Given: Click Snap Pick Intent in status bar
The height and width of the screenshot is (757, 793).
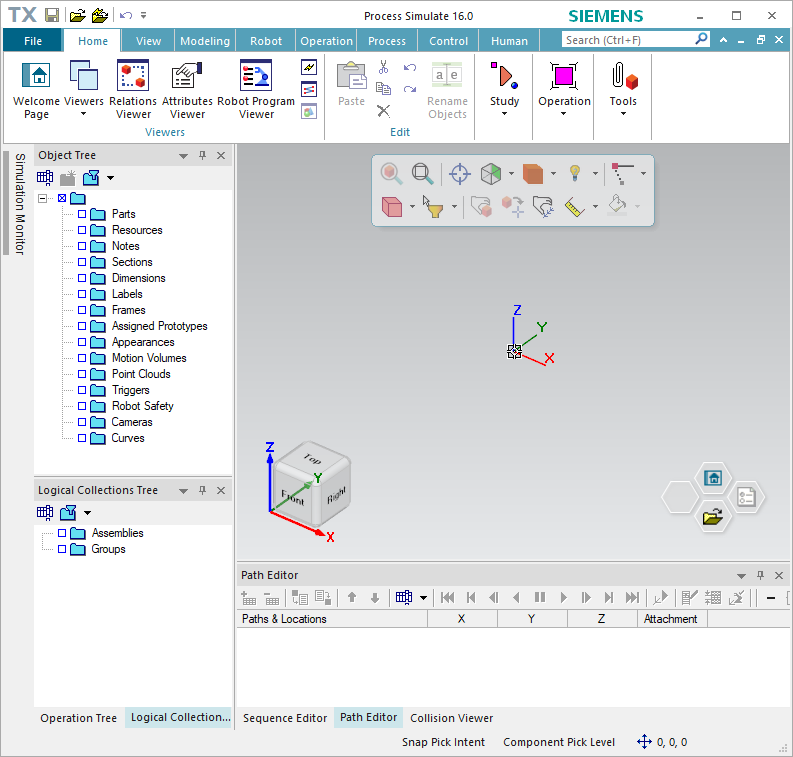Looking at the screenshot, I should pos(443,742).
